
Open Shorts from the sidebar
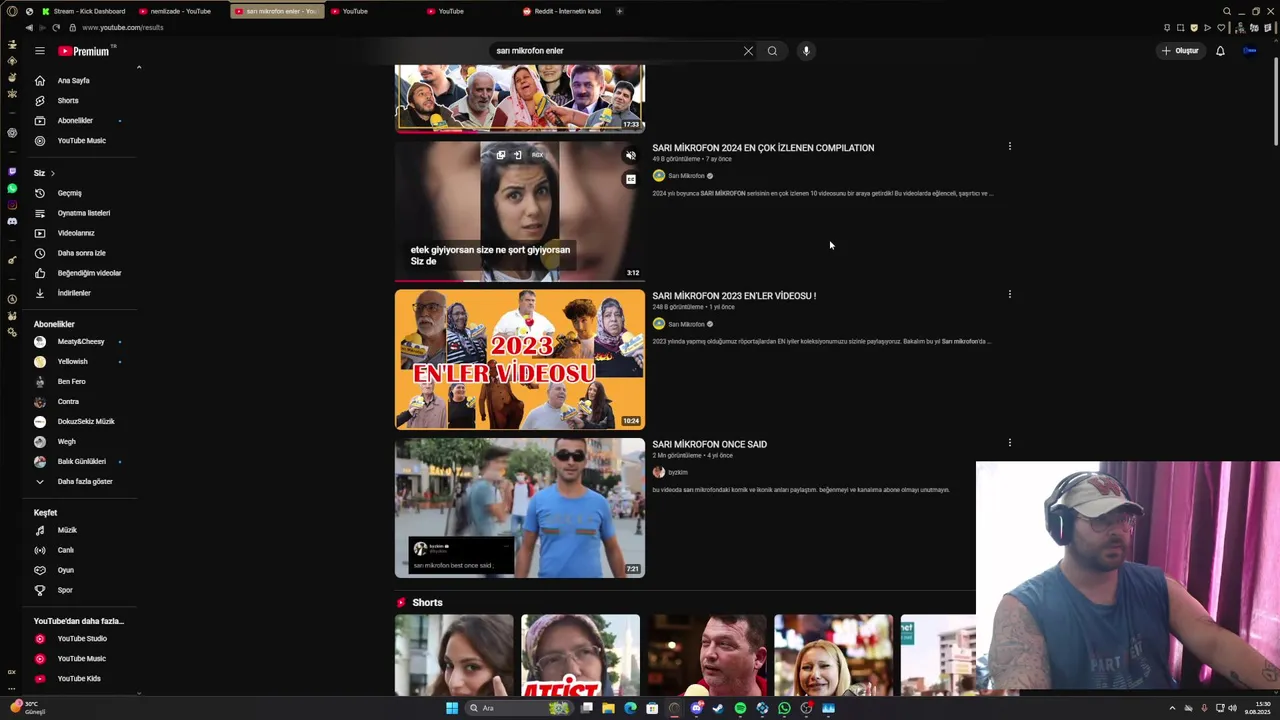pyautogui.click(x=68, y=101)
